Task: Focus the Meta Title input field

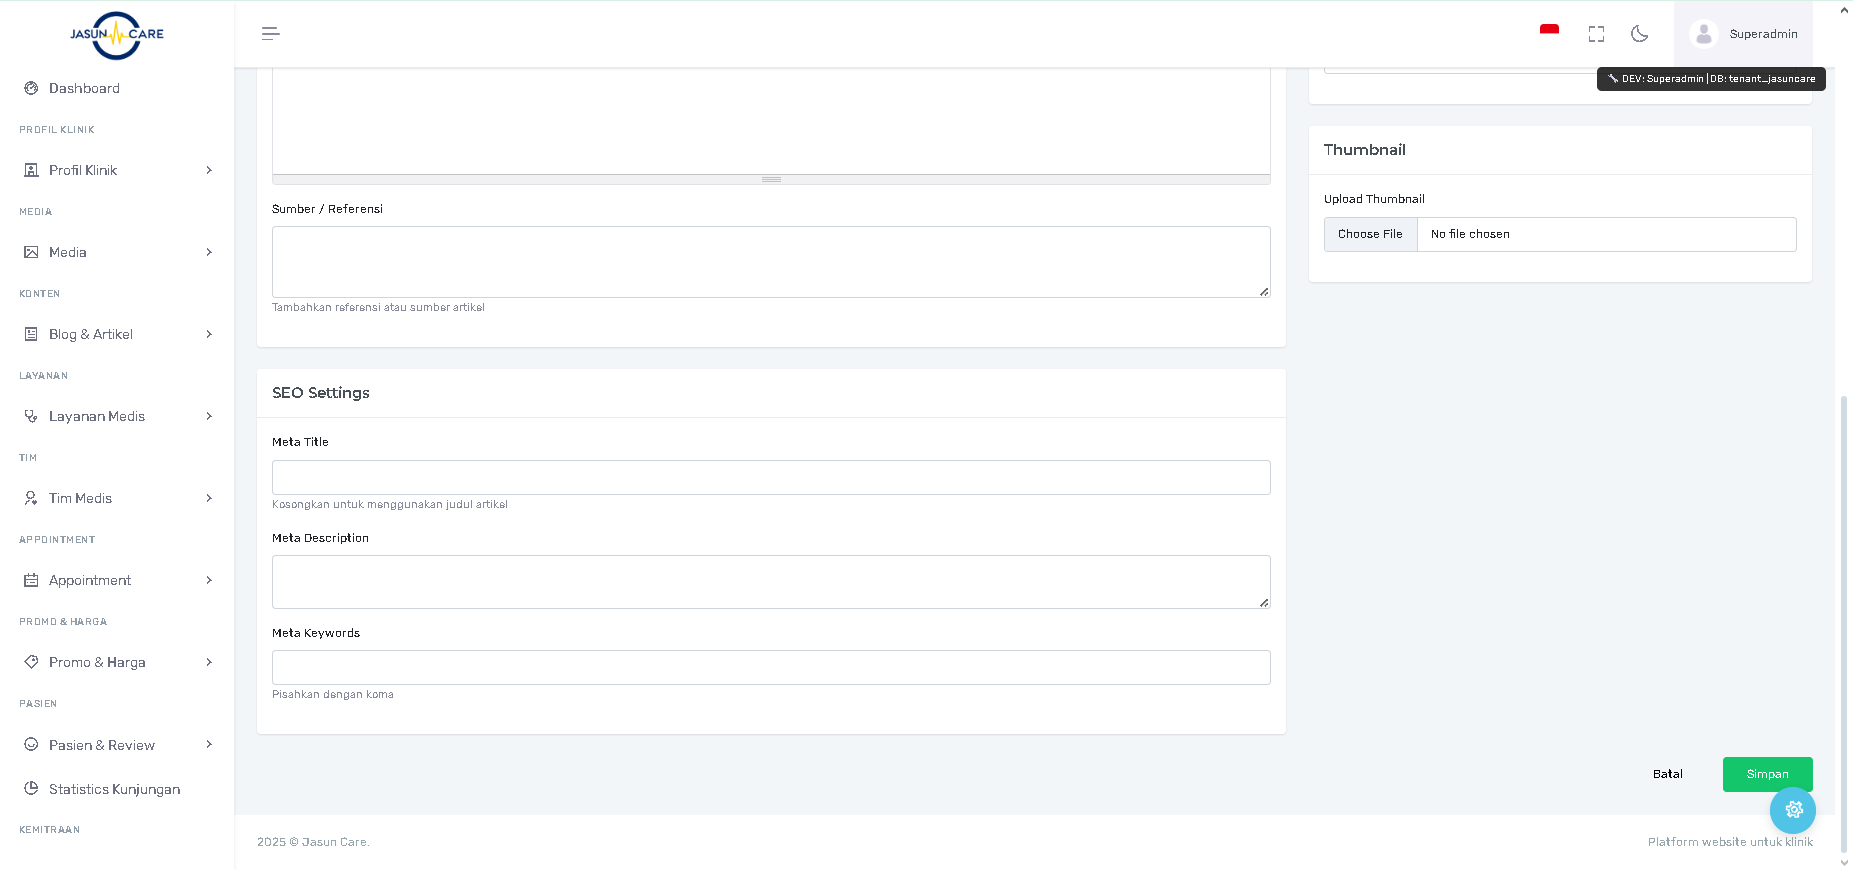Action: click(x=771, y=477)
